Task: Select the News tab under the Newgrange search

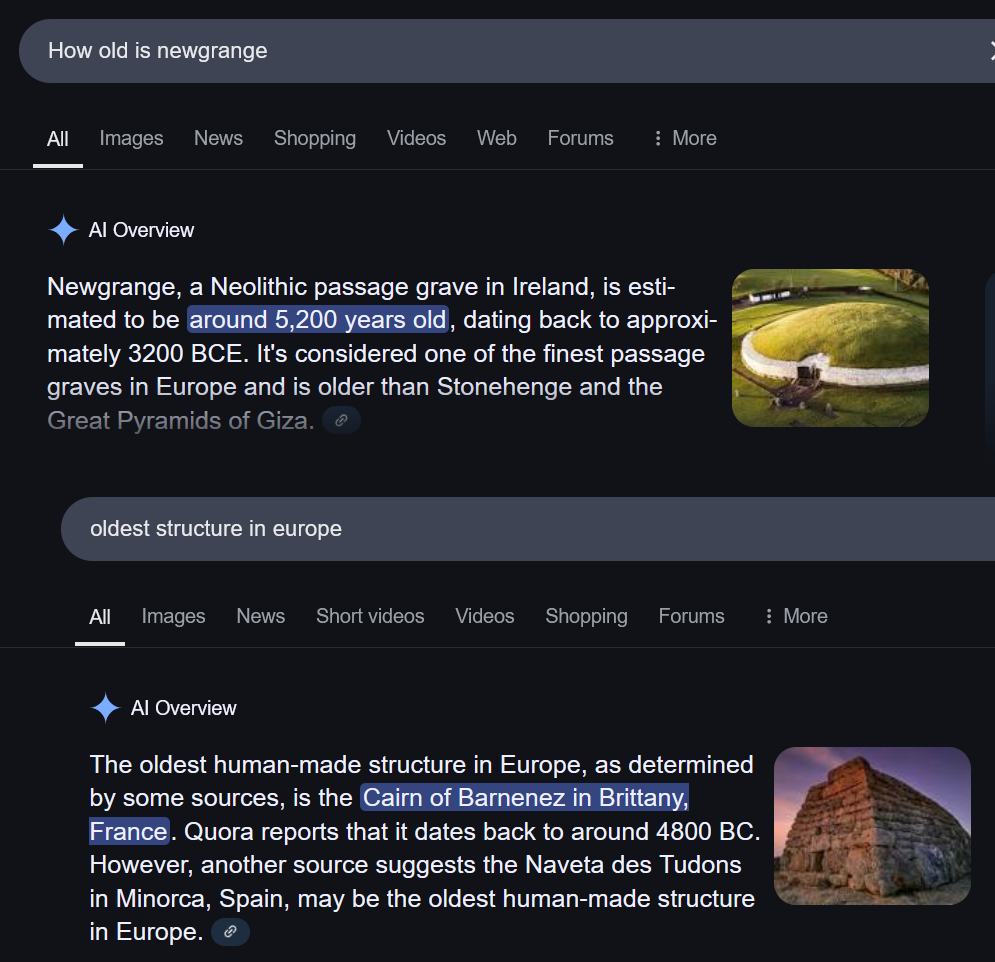Action: (218, 138)
